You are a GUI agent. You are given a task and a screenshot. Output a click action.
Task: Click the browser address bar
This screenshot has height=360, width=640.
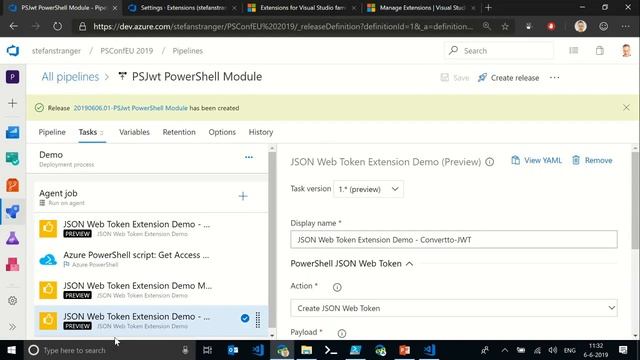point(283,27)
